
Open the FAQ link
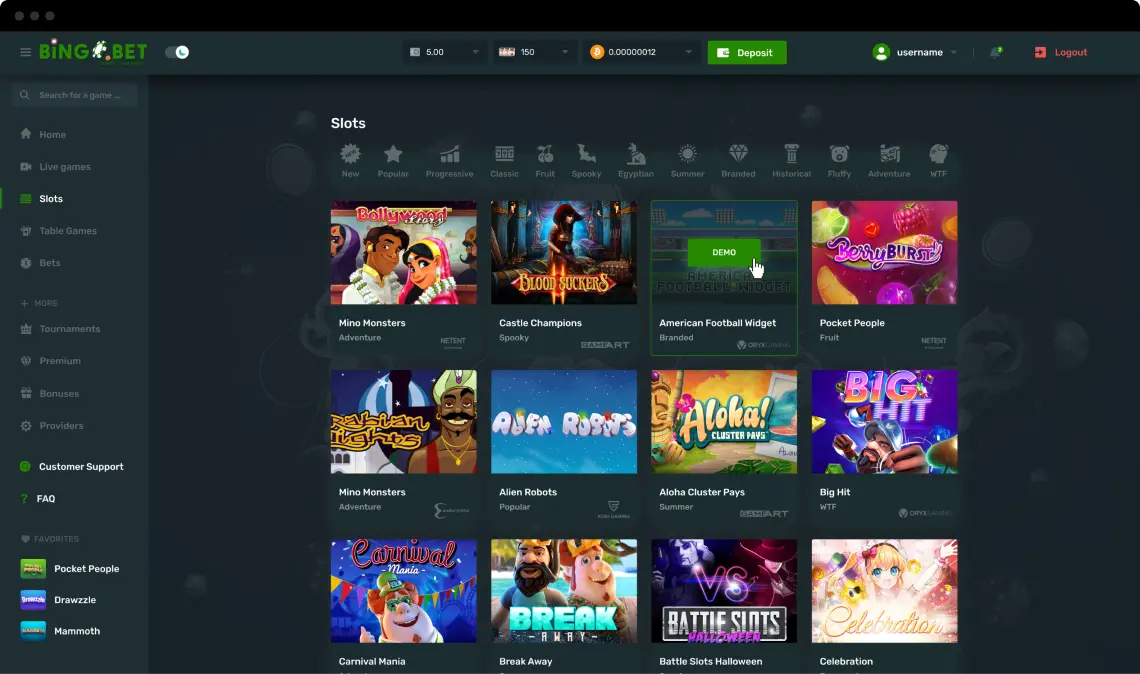pos(38,499)
